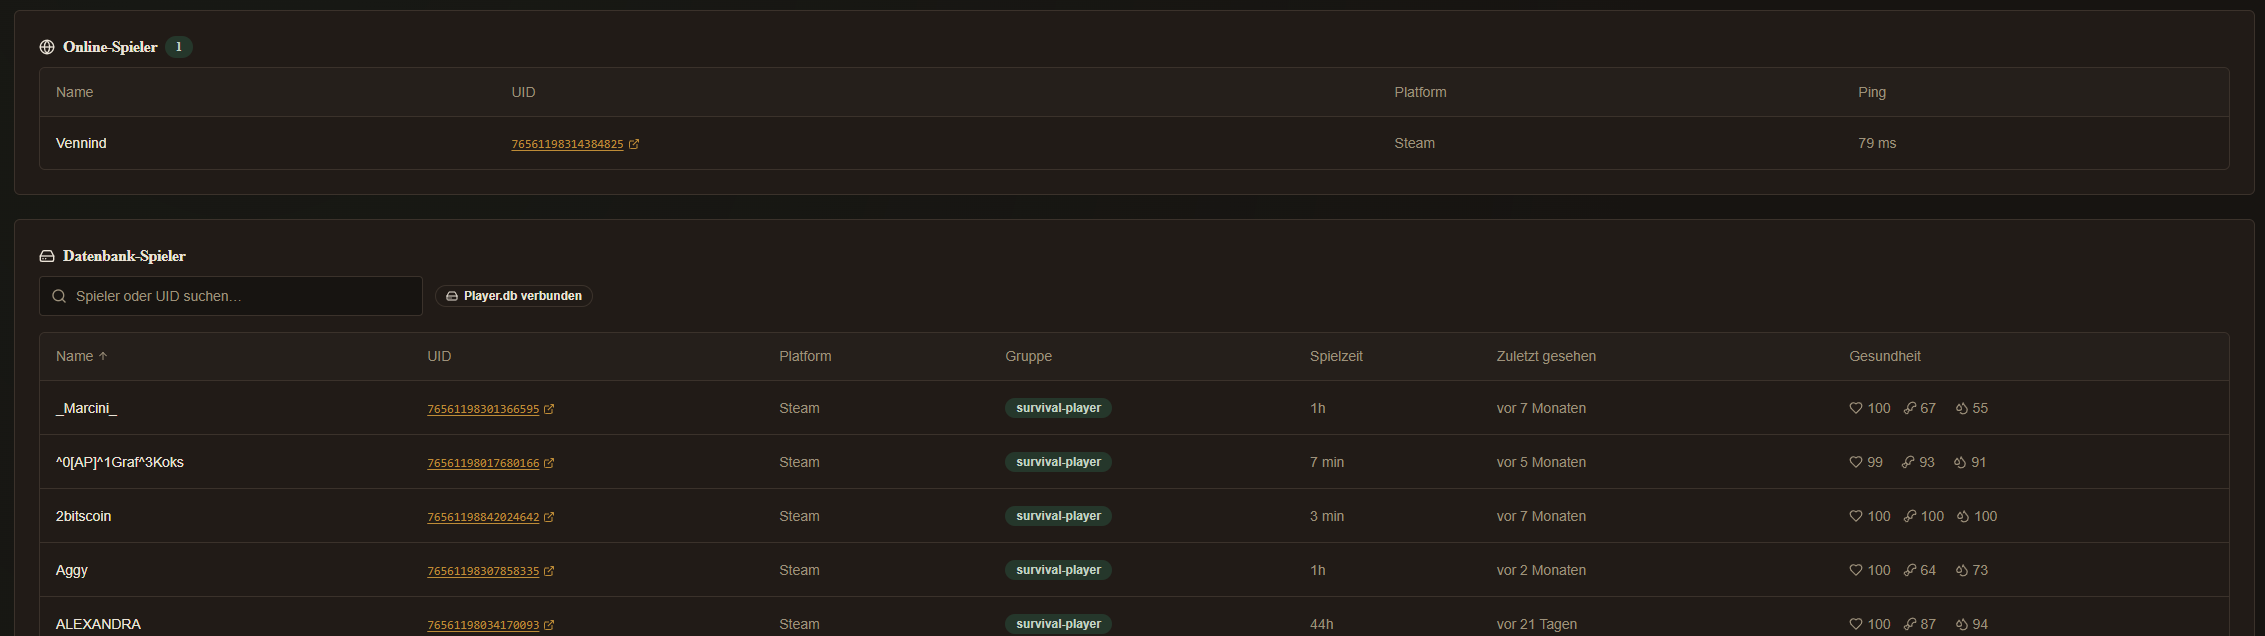Sort by the Zuletzt gesehen column header

tap(1546, 356)
